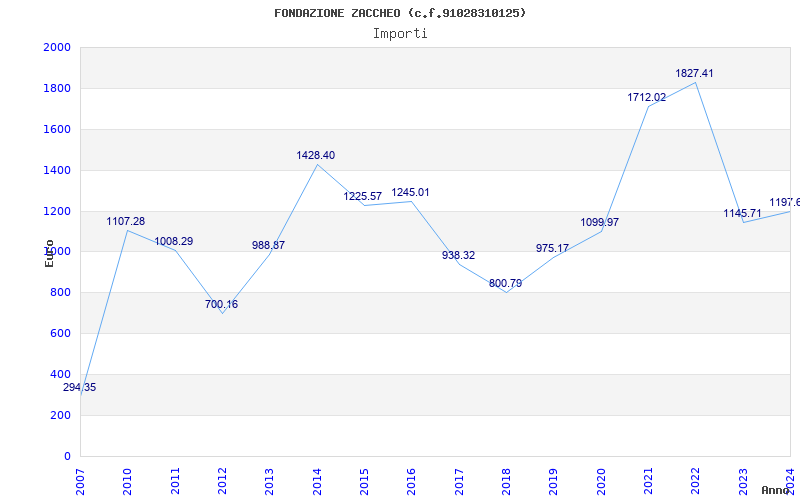Click y-axis tick label 200
This screenshot has width=800, height=500.
(60, 415)
